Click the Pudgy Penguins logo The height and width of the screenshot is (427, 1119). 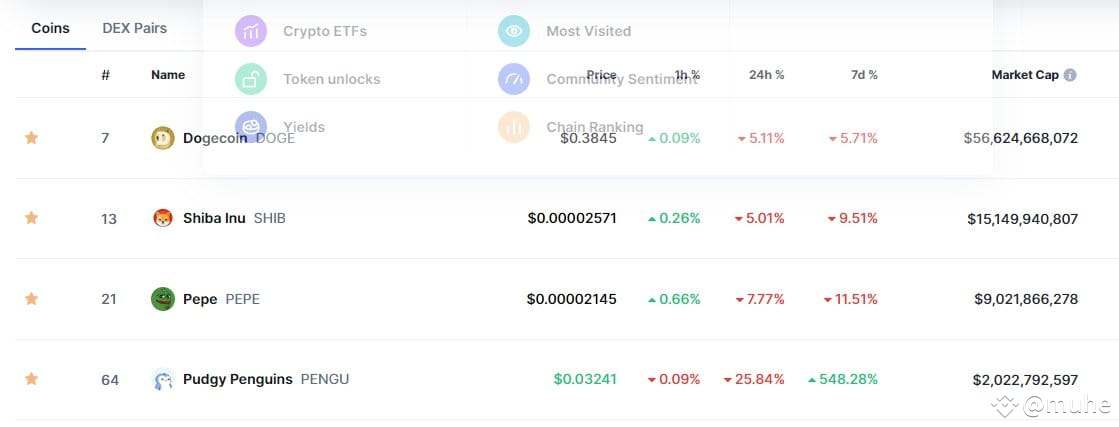(163, 378)
